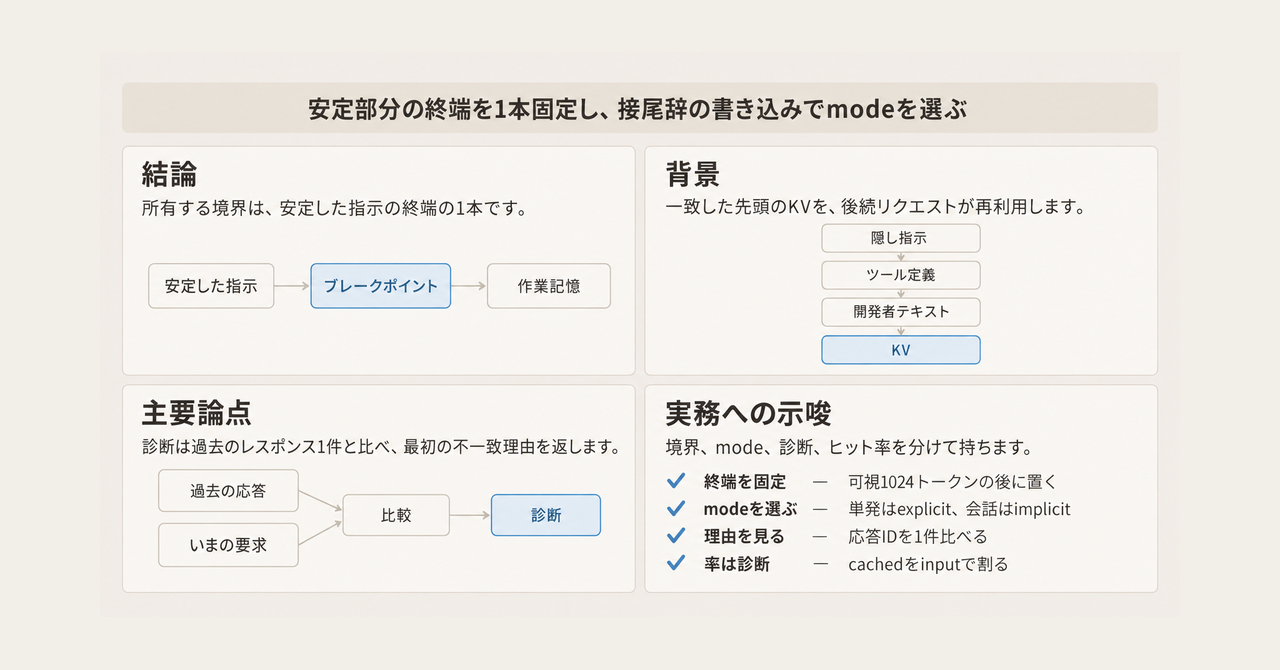This screenshot has width=1280, height=670.
Task: Click the bold label 理由を見る
Action: pos(745,536)
